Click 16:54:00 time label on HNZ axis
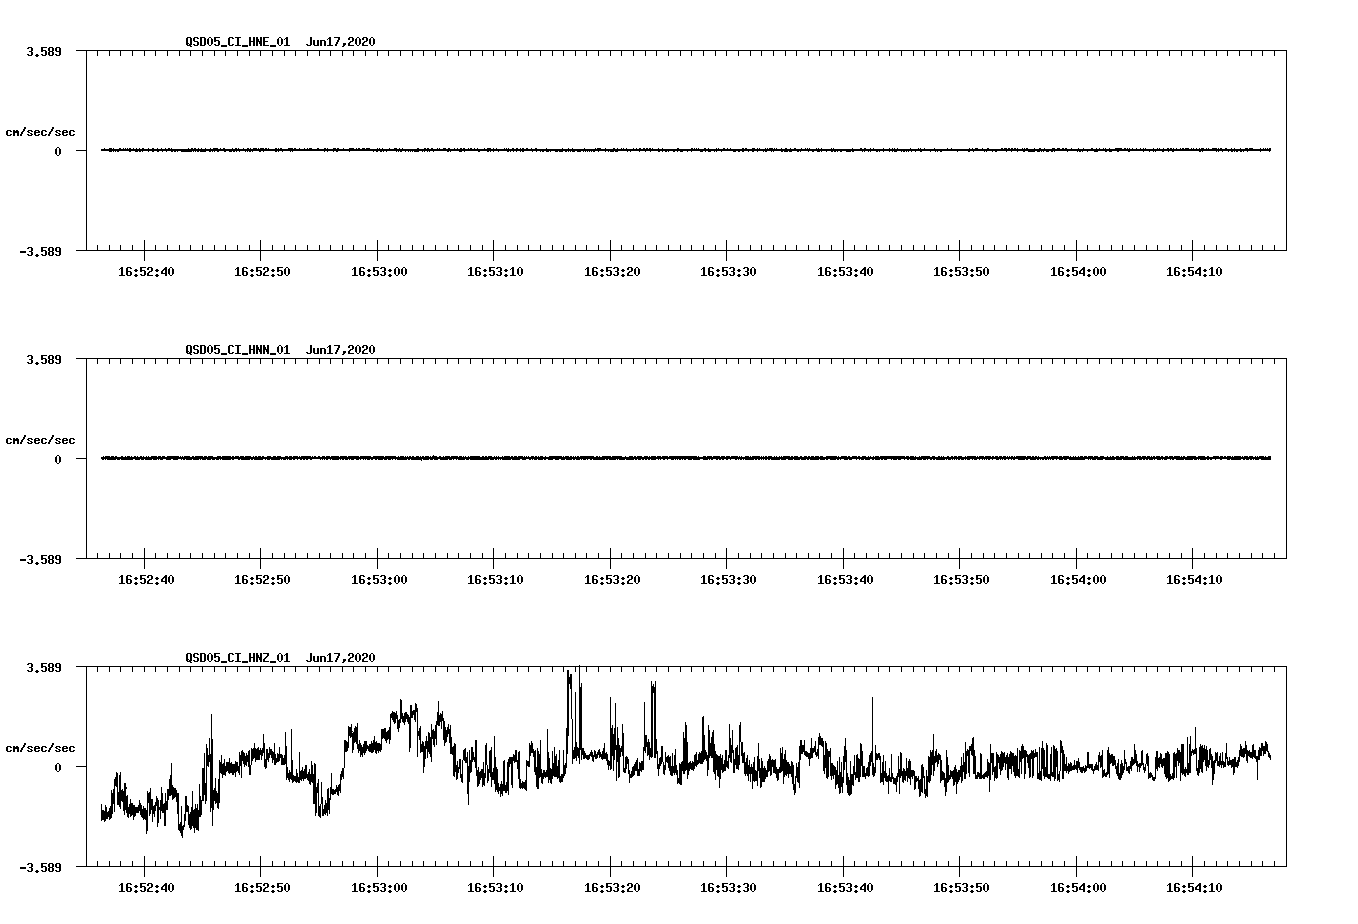 pos(1078,888)
